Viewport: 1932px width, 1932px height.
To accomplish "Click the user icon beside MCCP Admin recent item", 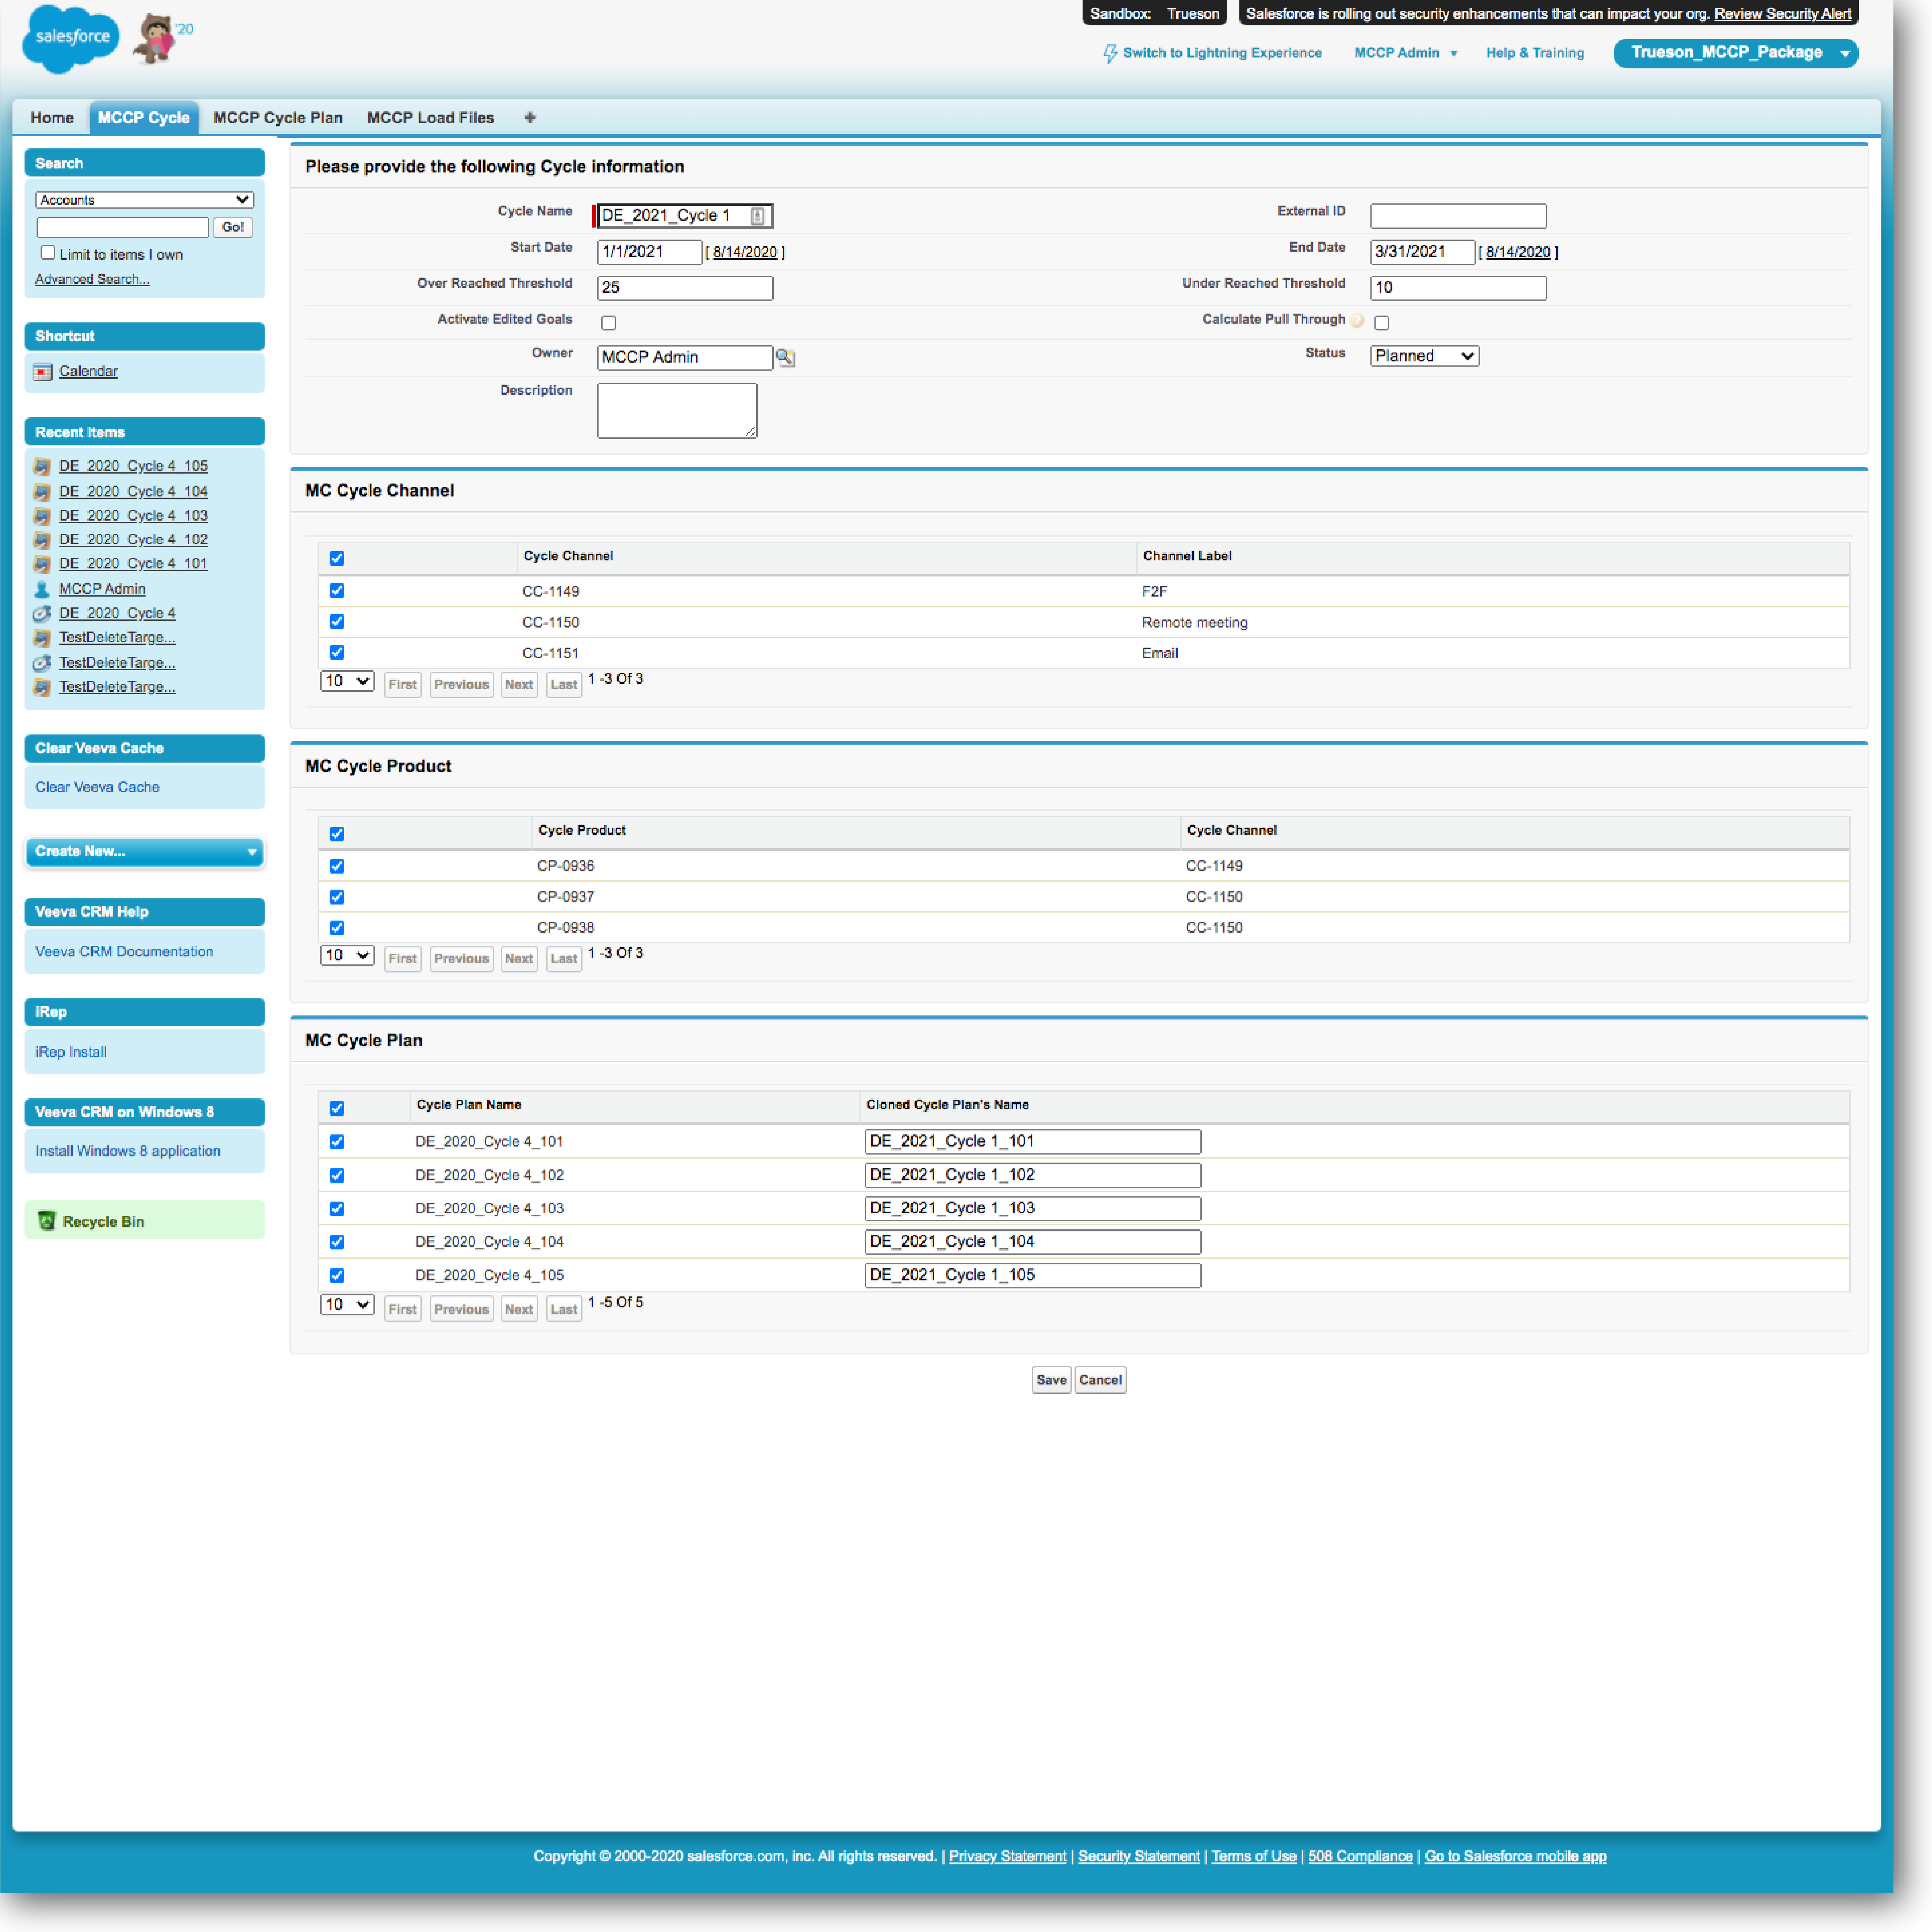I will tap(42, 590).
